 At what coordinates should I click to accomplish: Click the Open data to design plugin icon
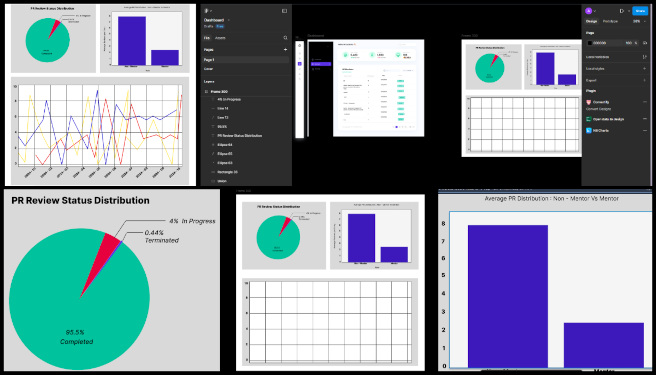tap(589, 119)
